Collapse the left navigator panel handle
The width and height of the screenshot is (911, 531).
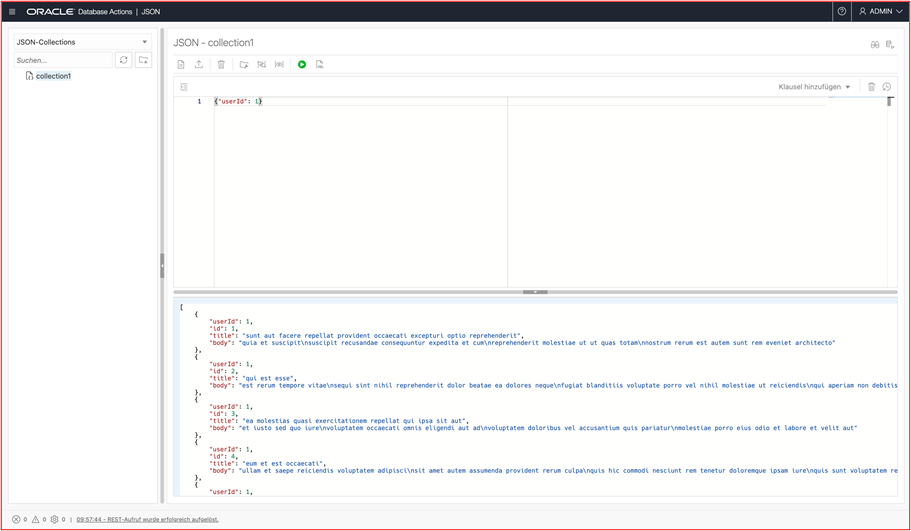click(x=162, y=266)
